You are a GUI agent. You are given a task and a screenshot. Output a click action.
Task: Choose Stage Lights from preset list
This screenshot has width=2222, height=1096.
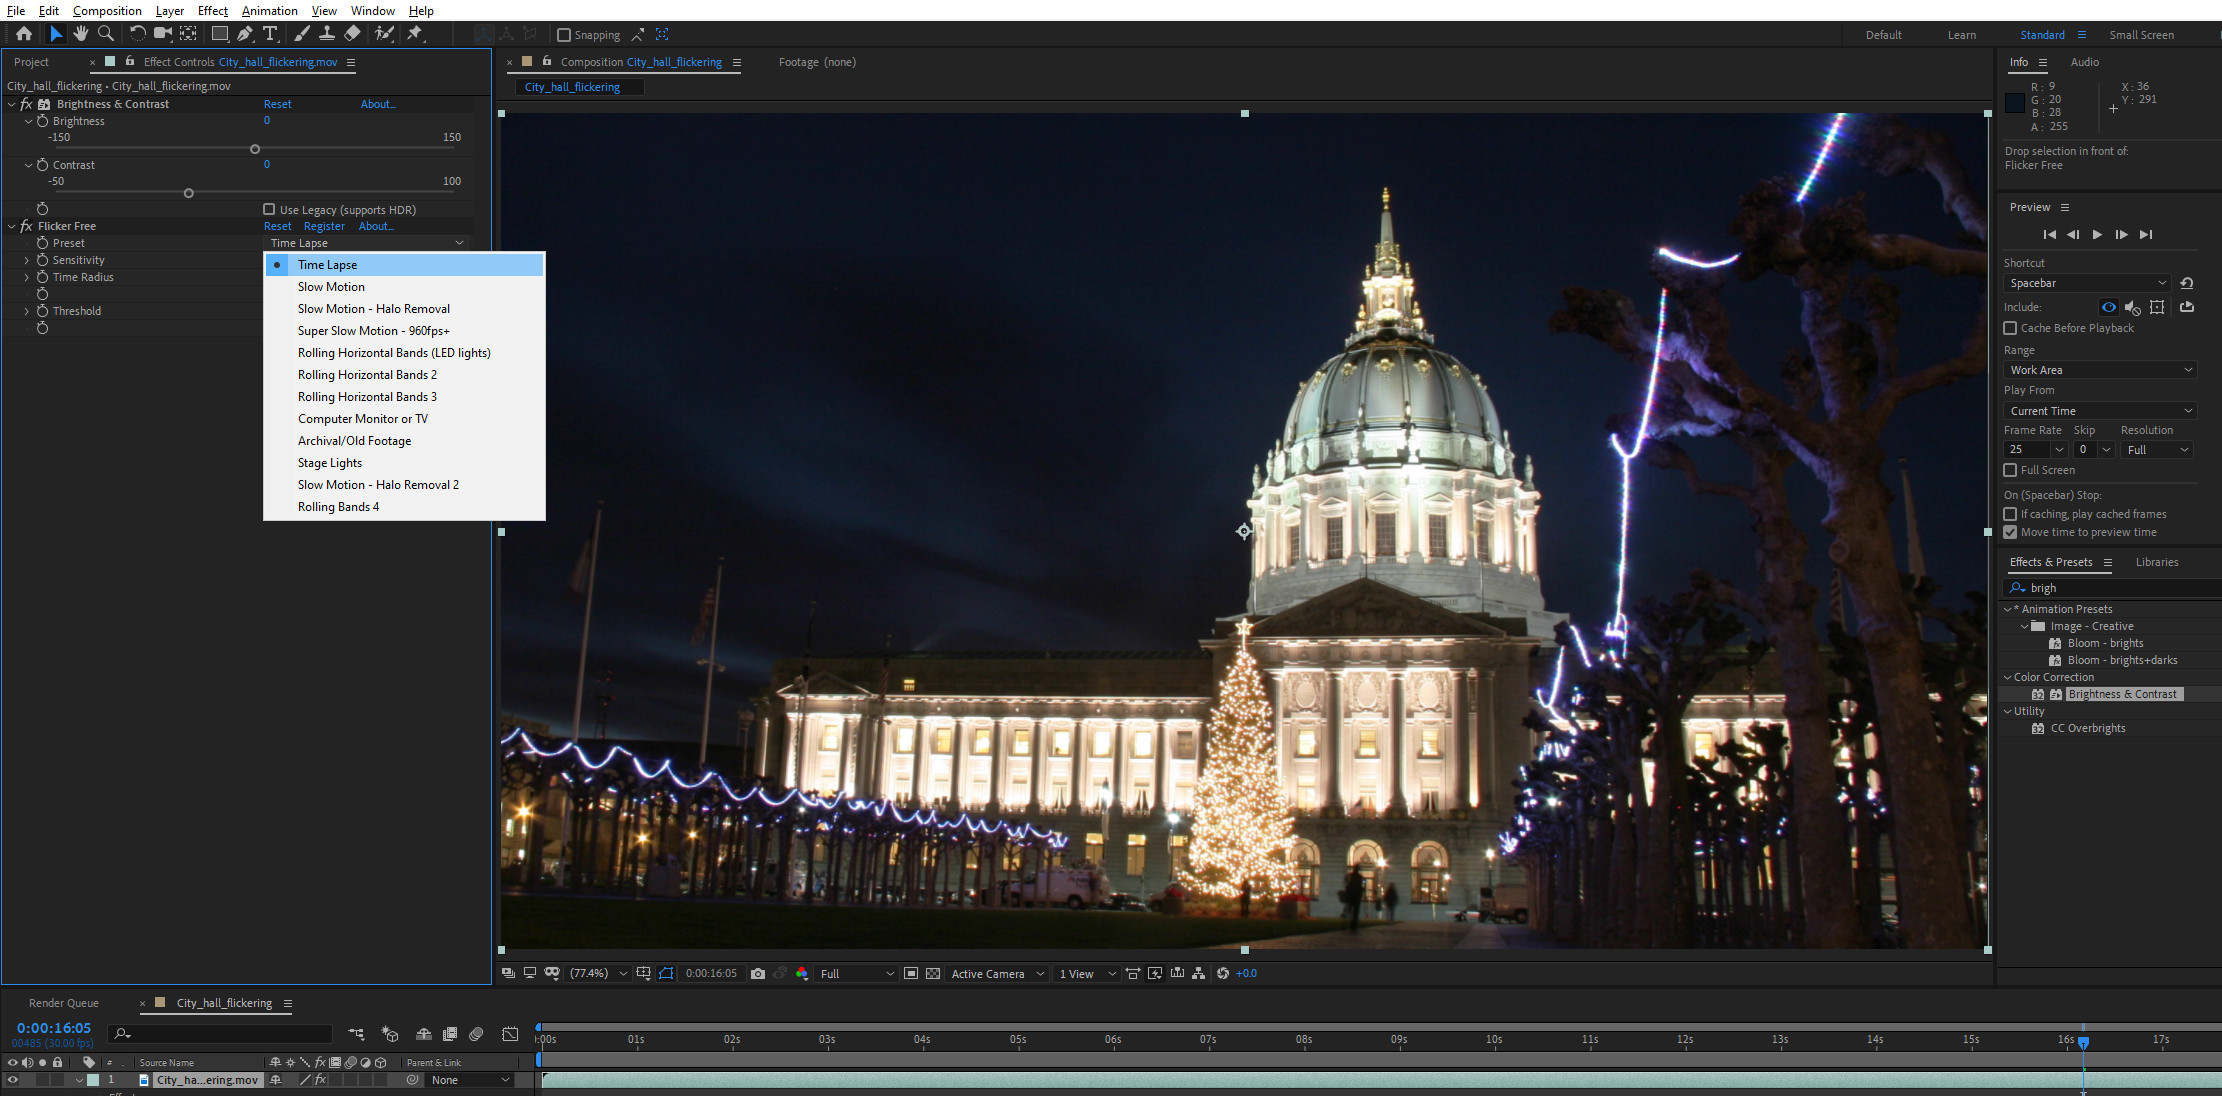[330, 463]
